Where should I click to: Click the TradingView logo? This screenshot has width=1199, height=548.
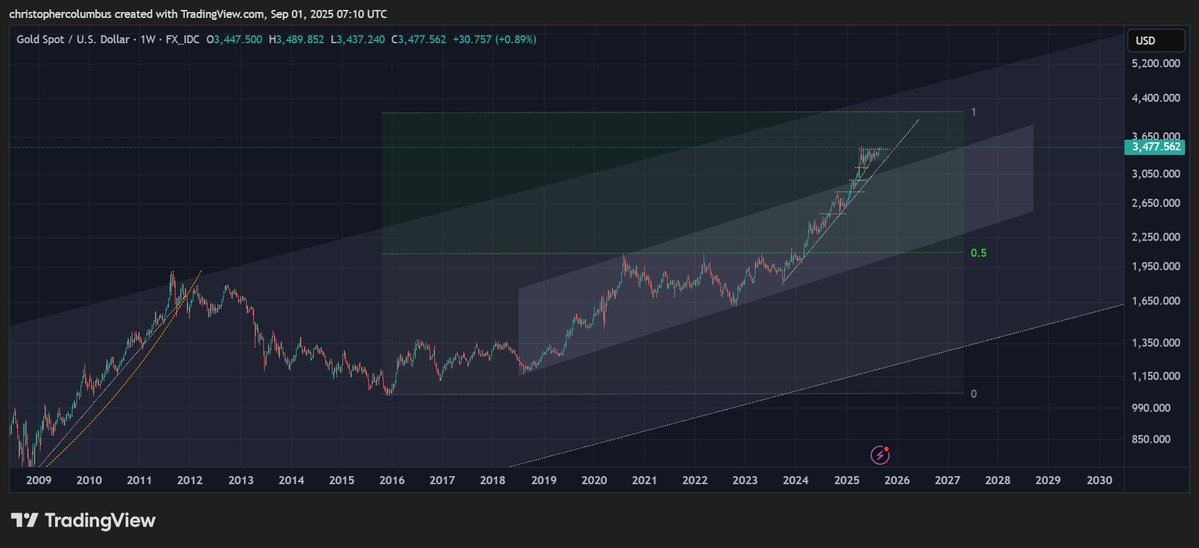(x=83, y=521)
